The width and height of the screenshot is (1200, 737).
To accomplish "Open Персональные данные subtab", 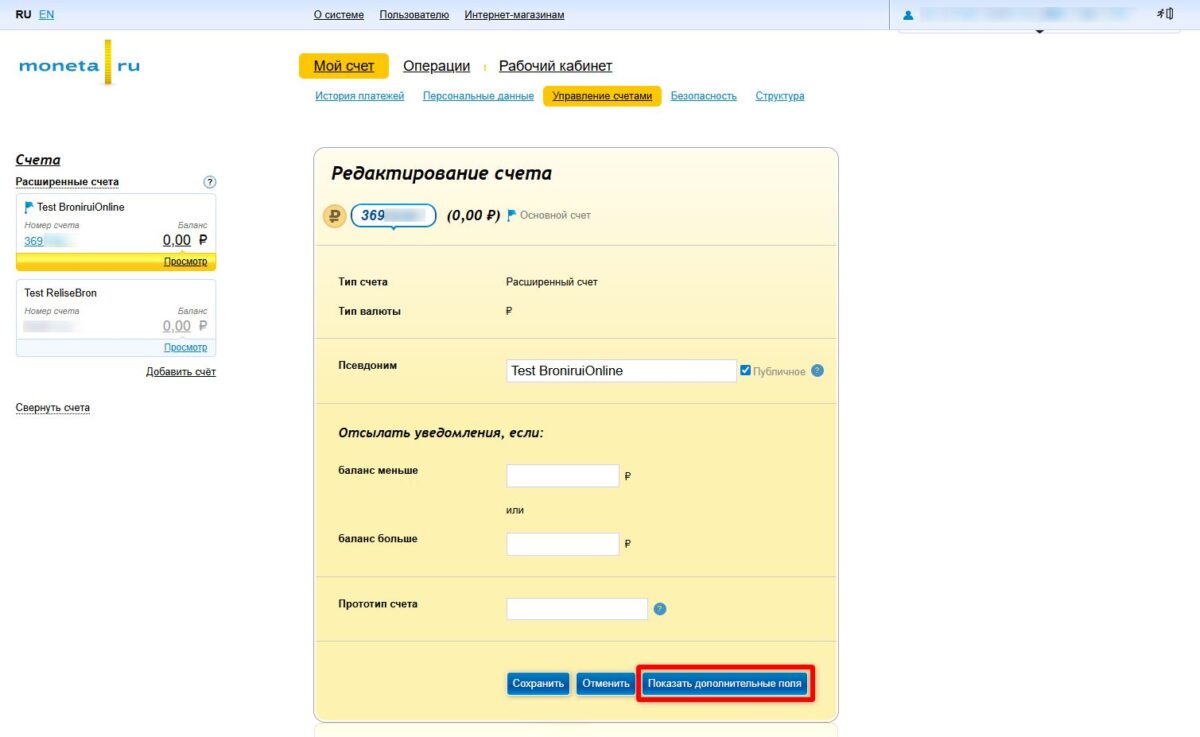I will [478, 96].
